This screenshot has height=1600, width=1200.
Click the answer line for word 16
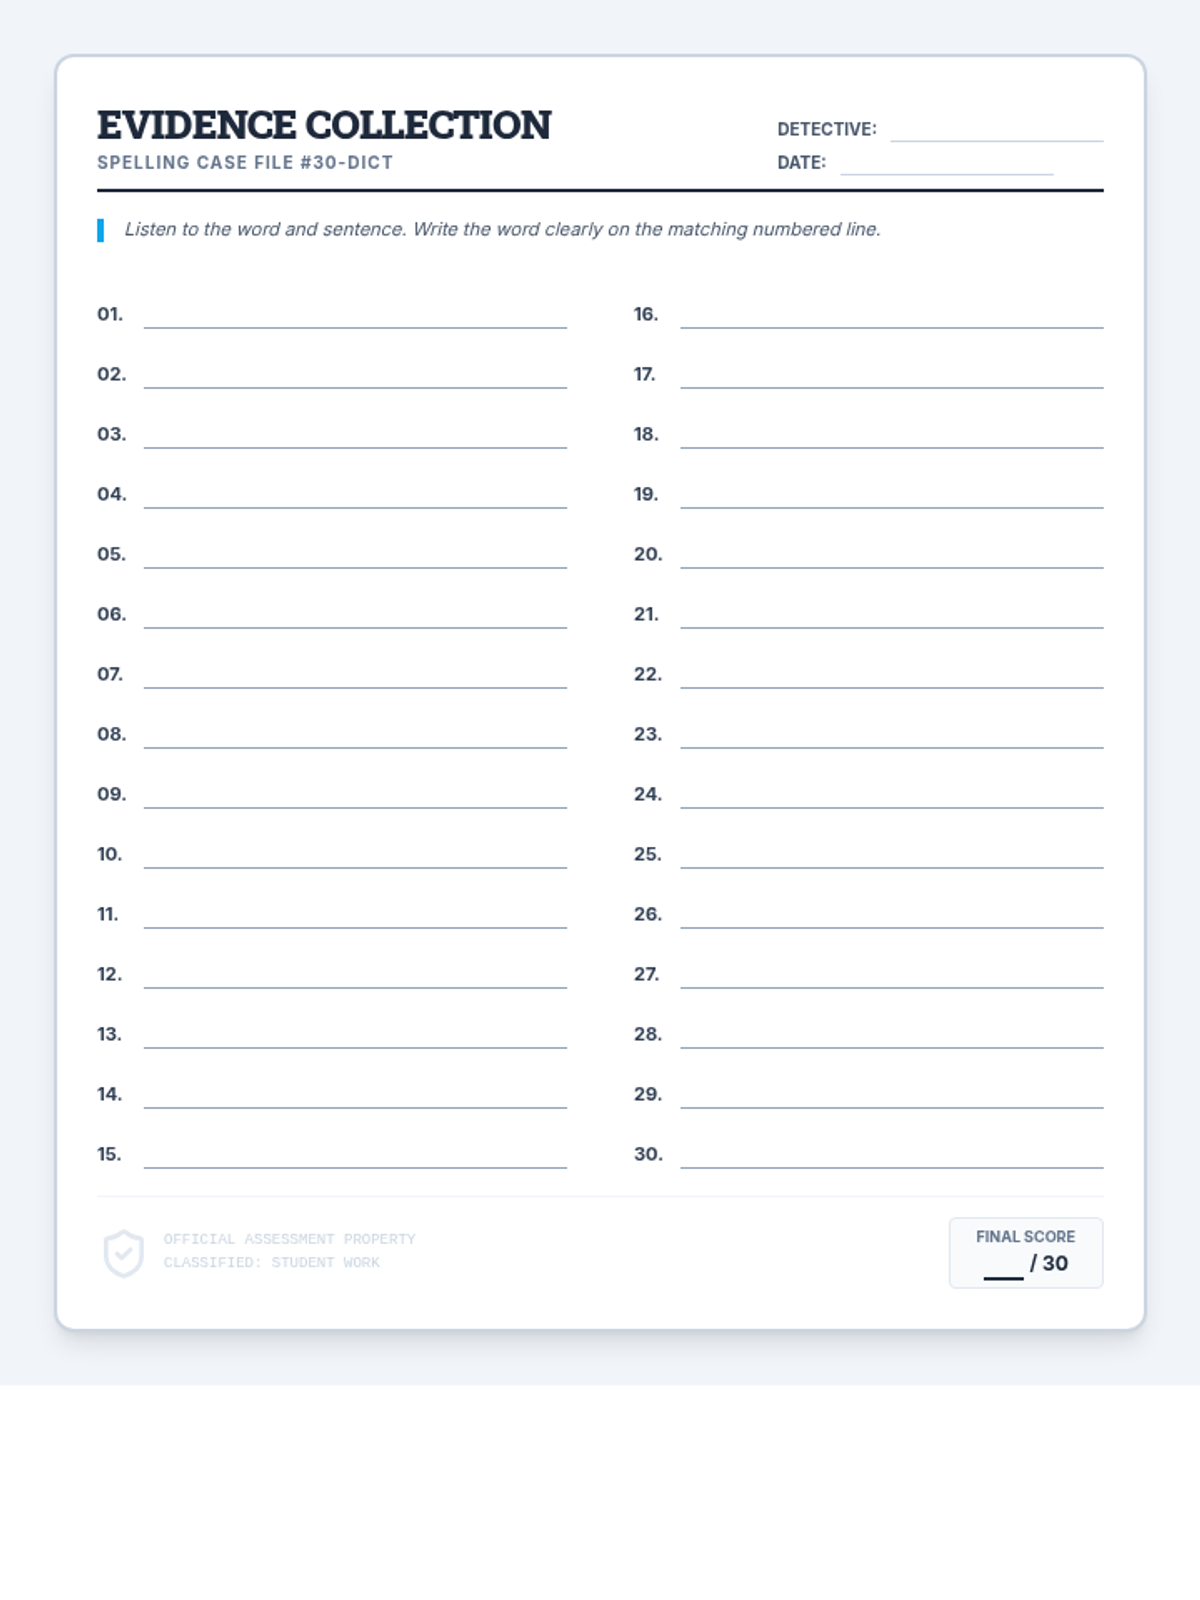pos(891,318)
